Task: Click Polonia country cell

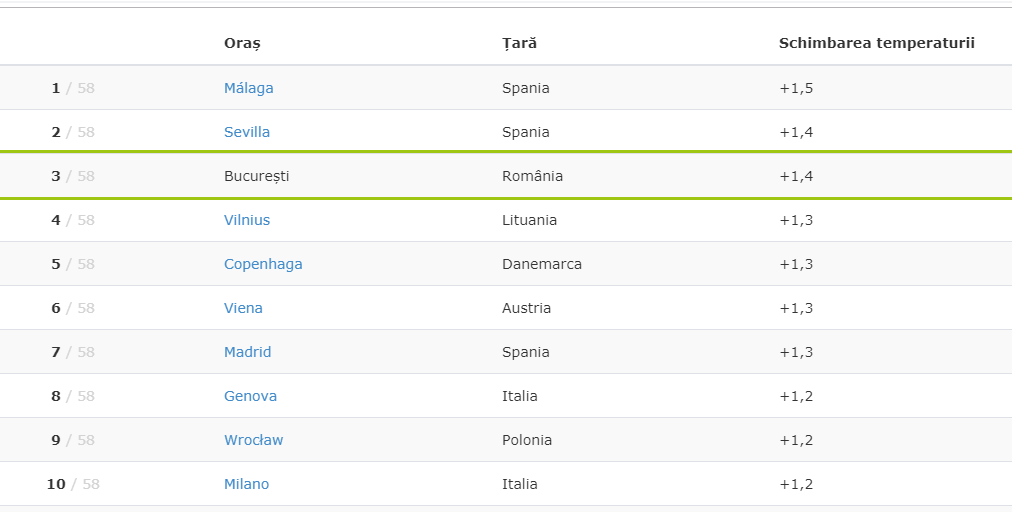Action: 527,440
